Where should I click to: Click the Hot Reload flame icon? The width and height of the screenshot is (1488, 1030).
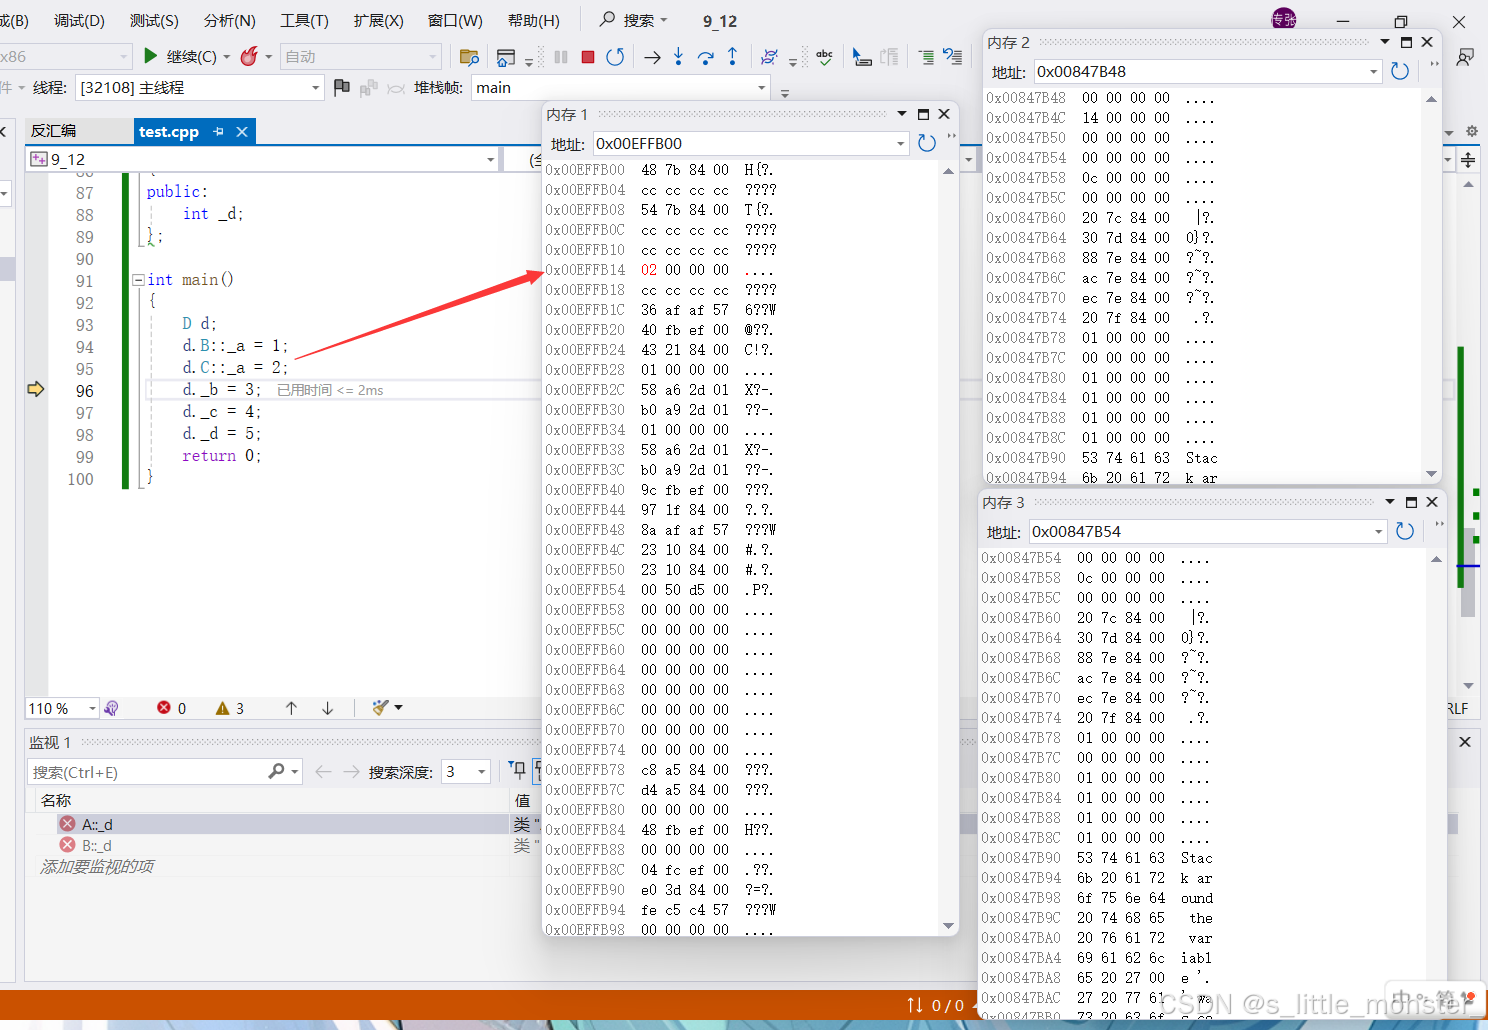(x=249, y=56)
